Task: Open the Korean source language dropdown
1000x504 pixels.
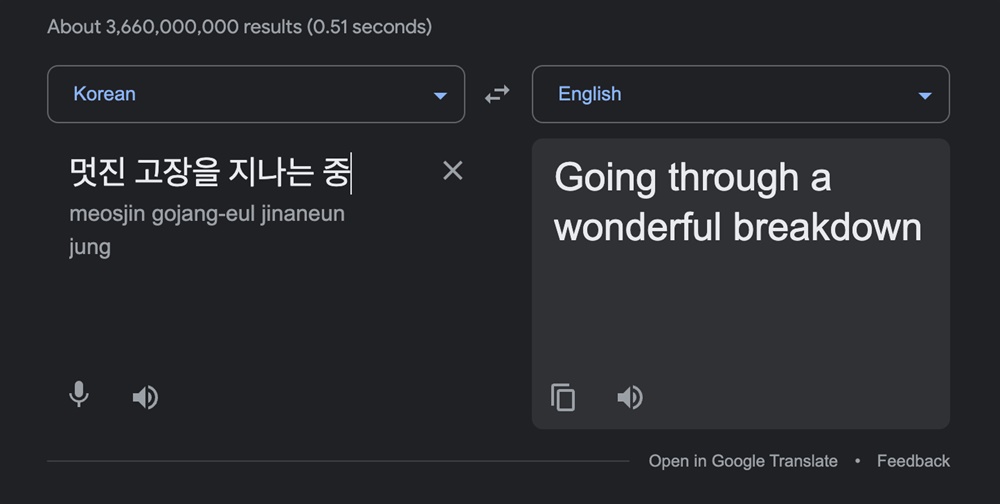Action: [x=256, y=94]
